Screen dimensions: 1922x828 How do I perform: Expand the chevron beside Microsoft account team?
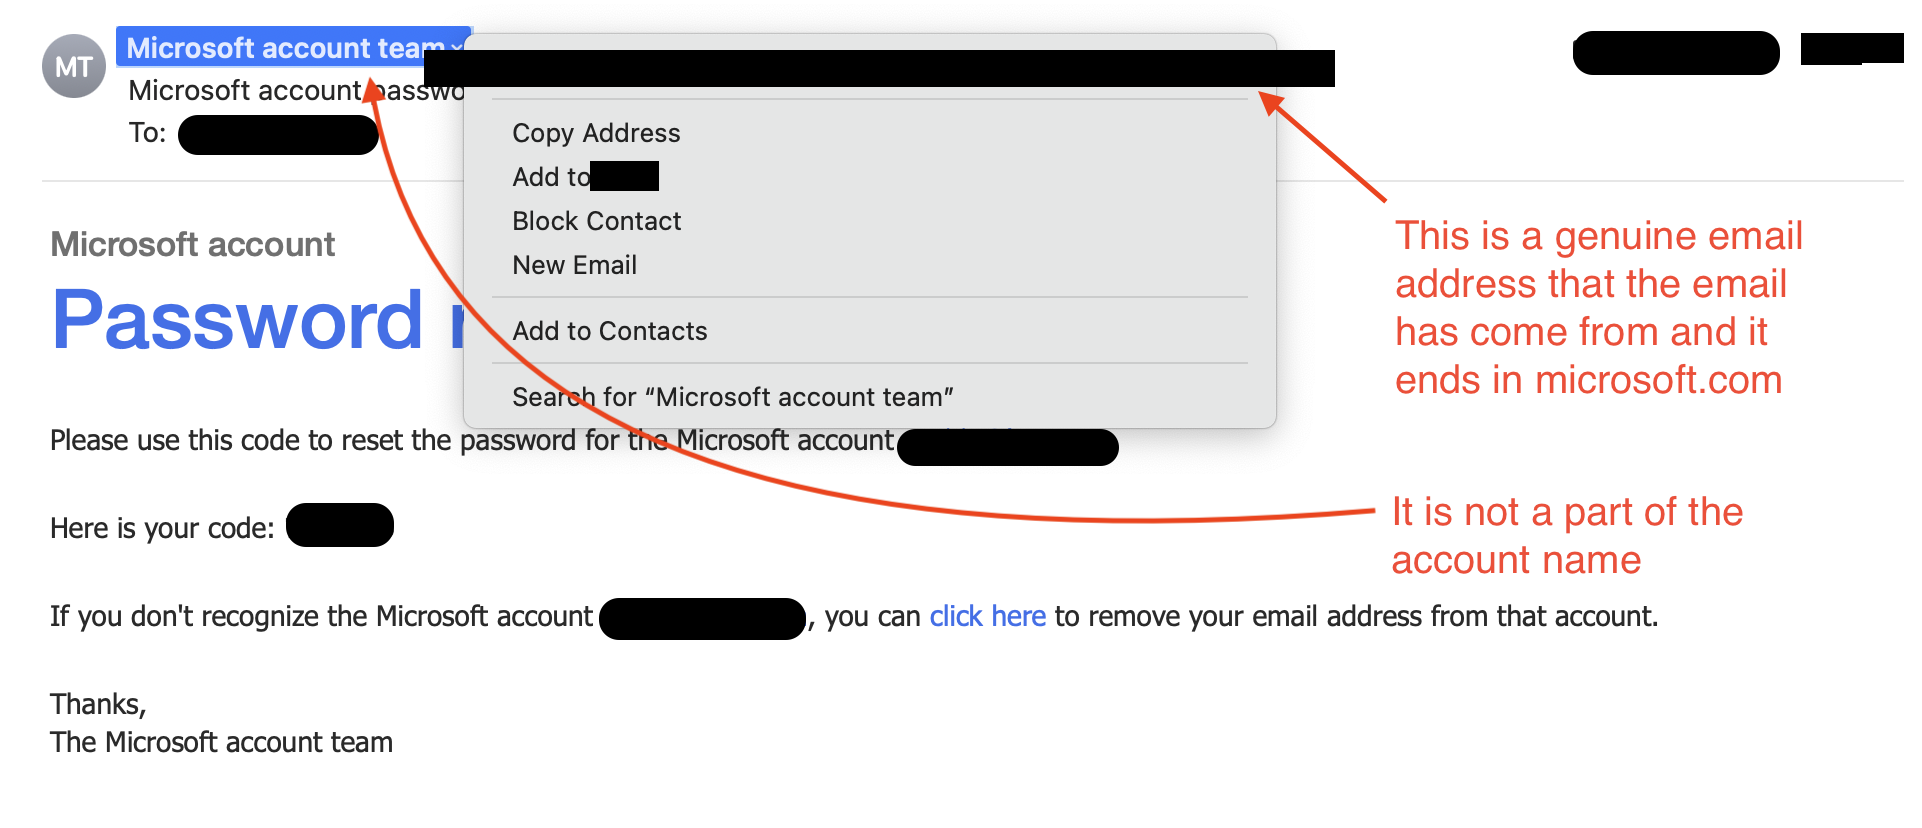tap(456, 48)
